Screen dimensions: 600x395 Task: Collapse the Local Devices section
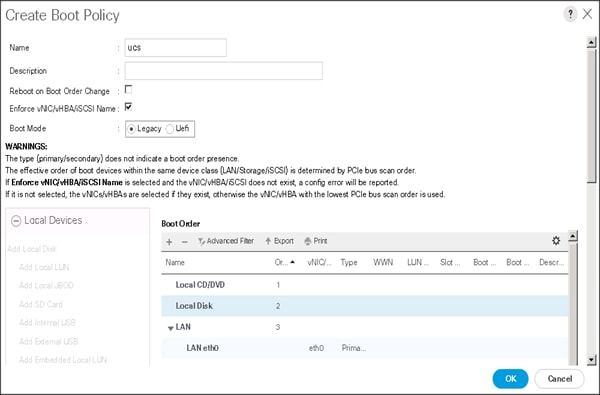point(16,221)
